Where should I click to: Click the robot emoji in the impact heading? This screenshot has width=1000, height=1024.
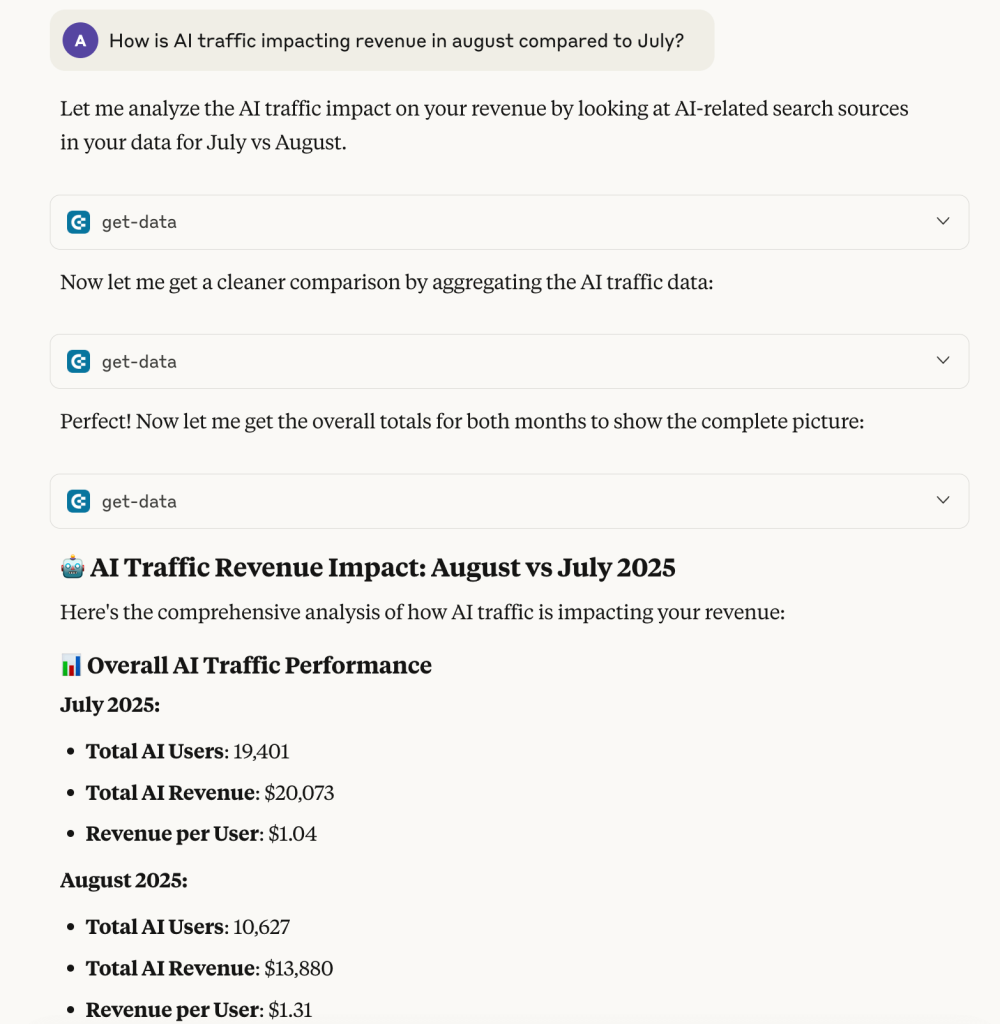click(69, 566)
